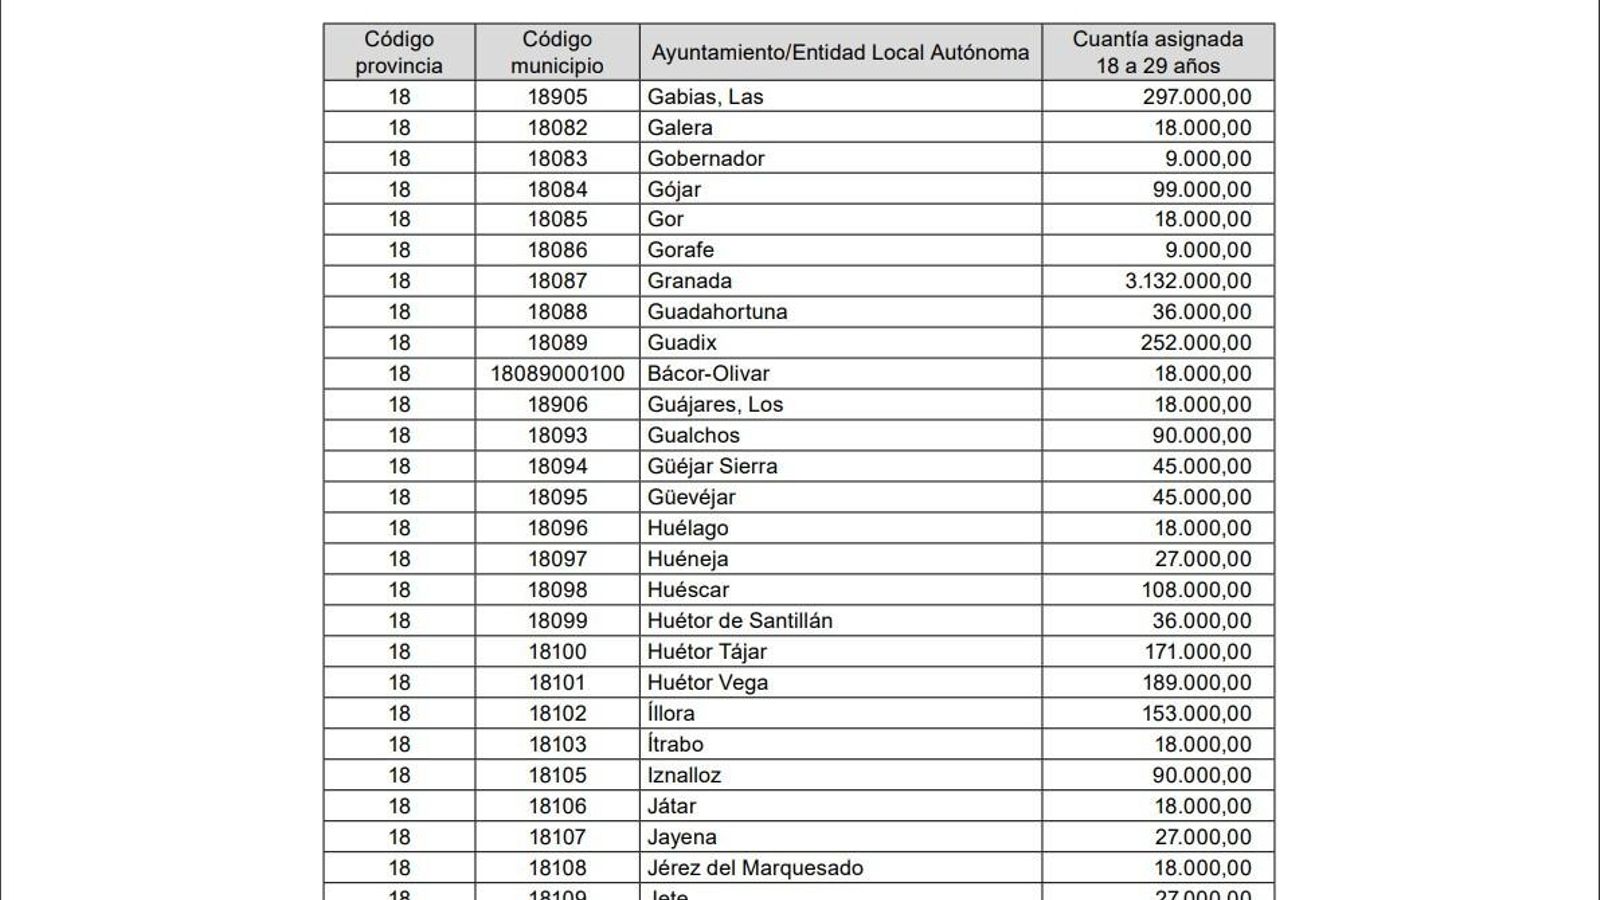Select the "Güéjar Sierra" name cell
Screen dimensions: 1600x900
click(x=712, y=466)
